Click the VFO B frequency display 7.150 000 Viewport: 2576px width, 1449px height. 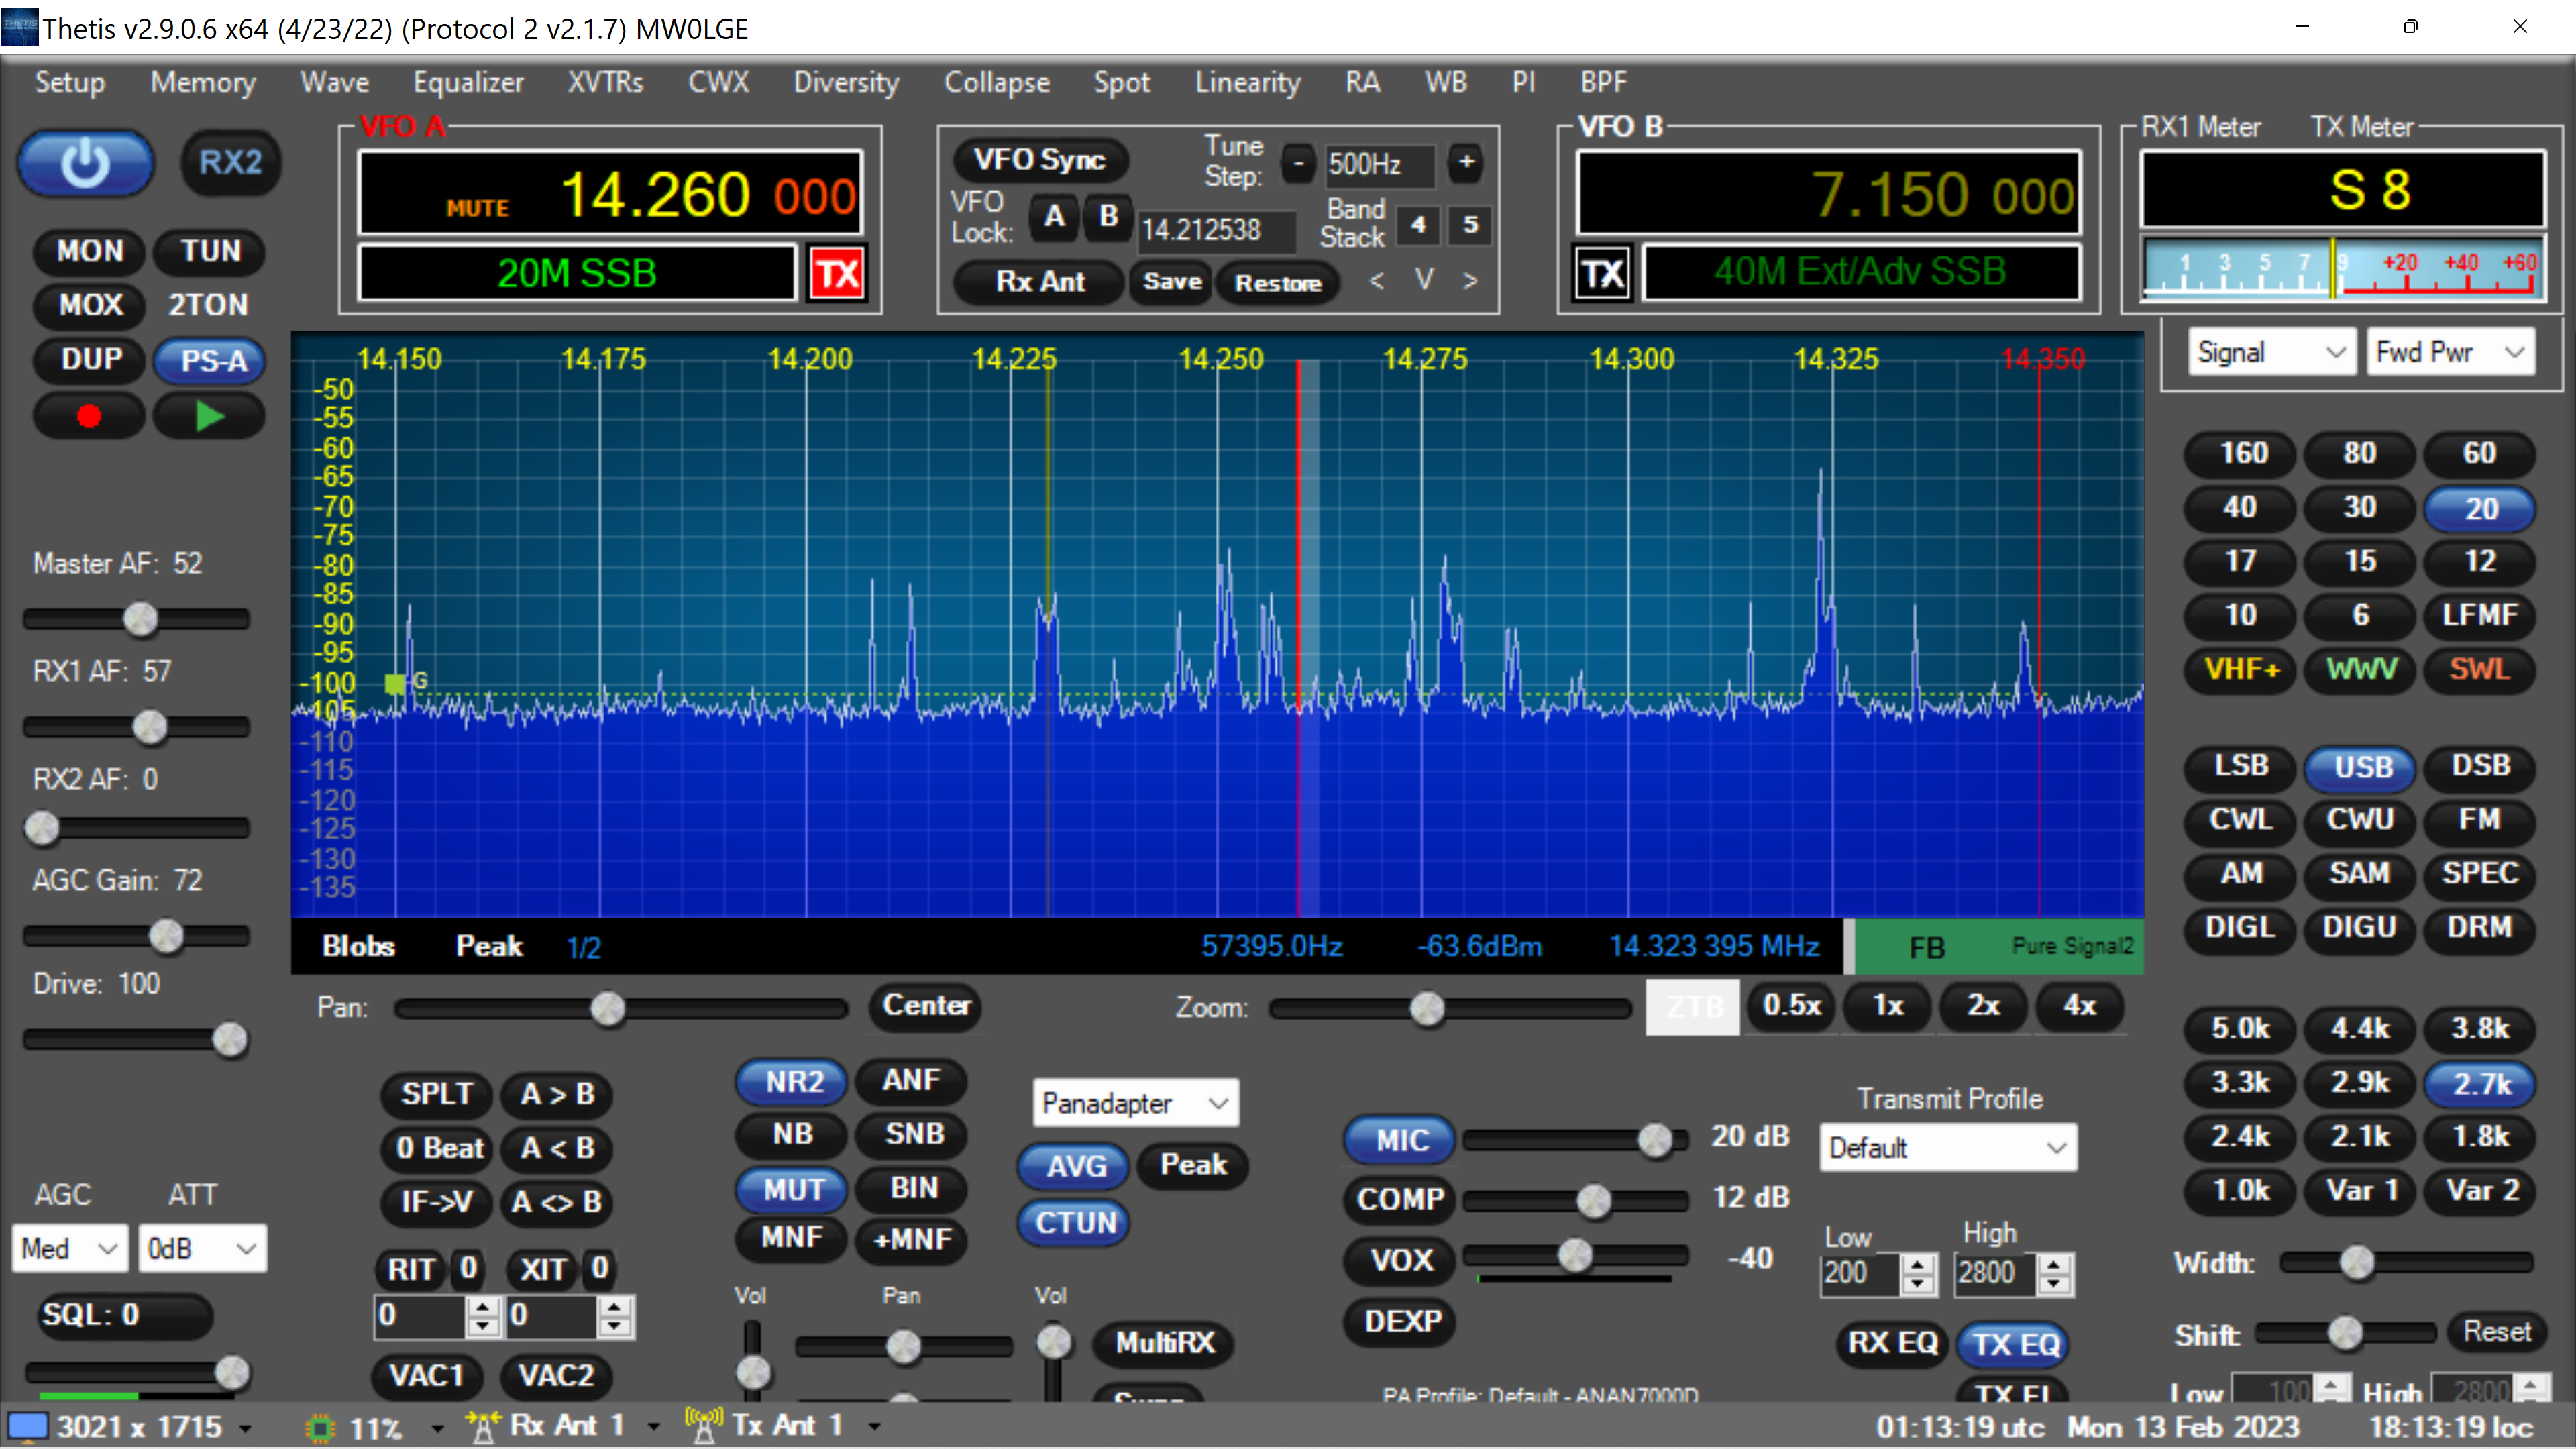tap(1829, 193)
